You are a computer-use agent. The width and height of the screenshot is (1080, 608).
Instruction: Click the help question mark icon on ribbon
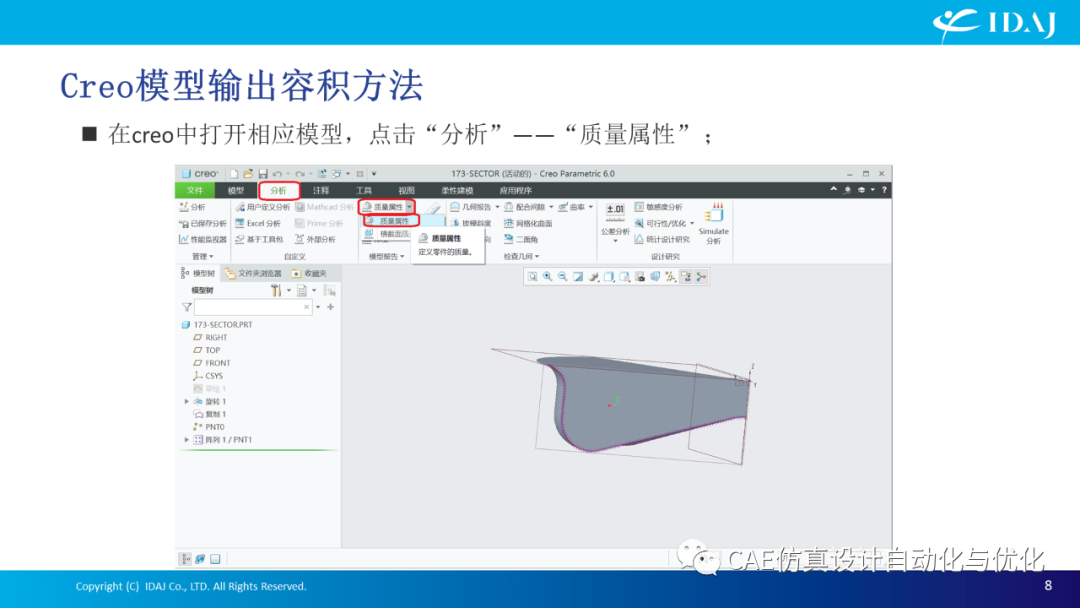coord(884,190)
